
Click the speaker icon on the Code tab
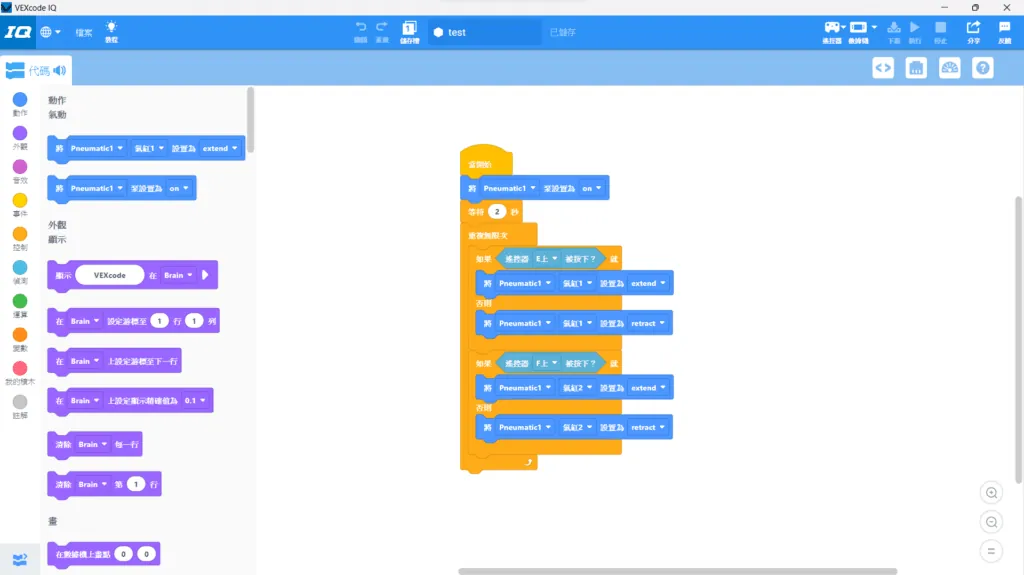(x=60, y=71)
